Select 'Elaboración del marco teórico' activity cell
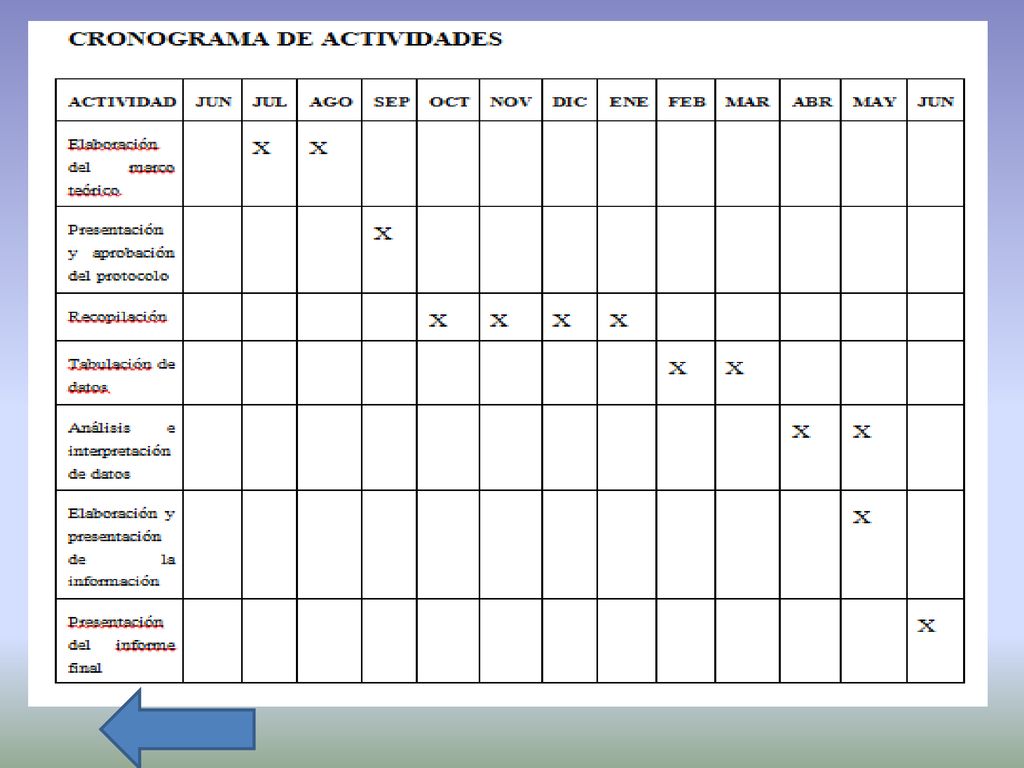This screenshot has height=768, width=1024. [120, 164]
